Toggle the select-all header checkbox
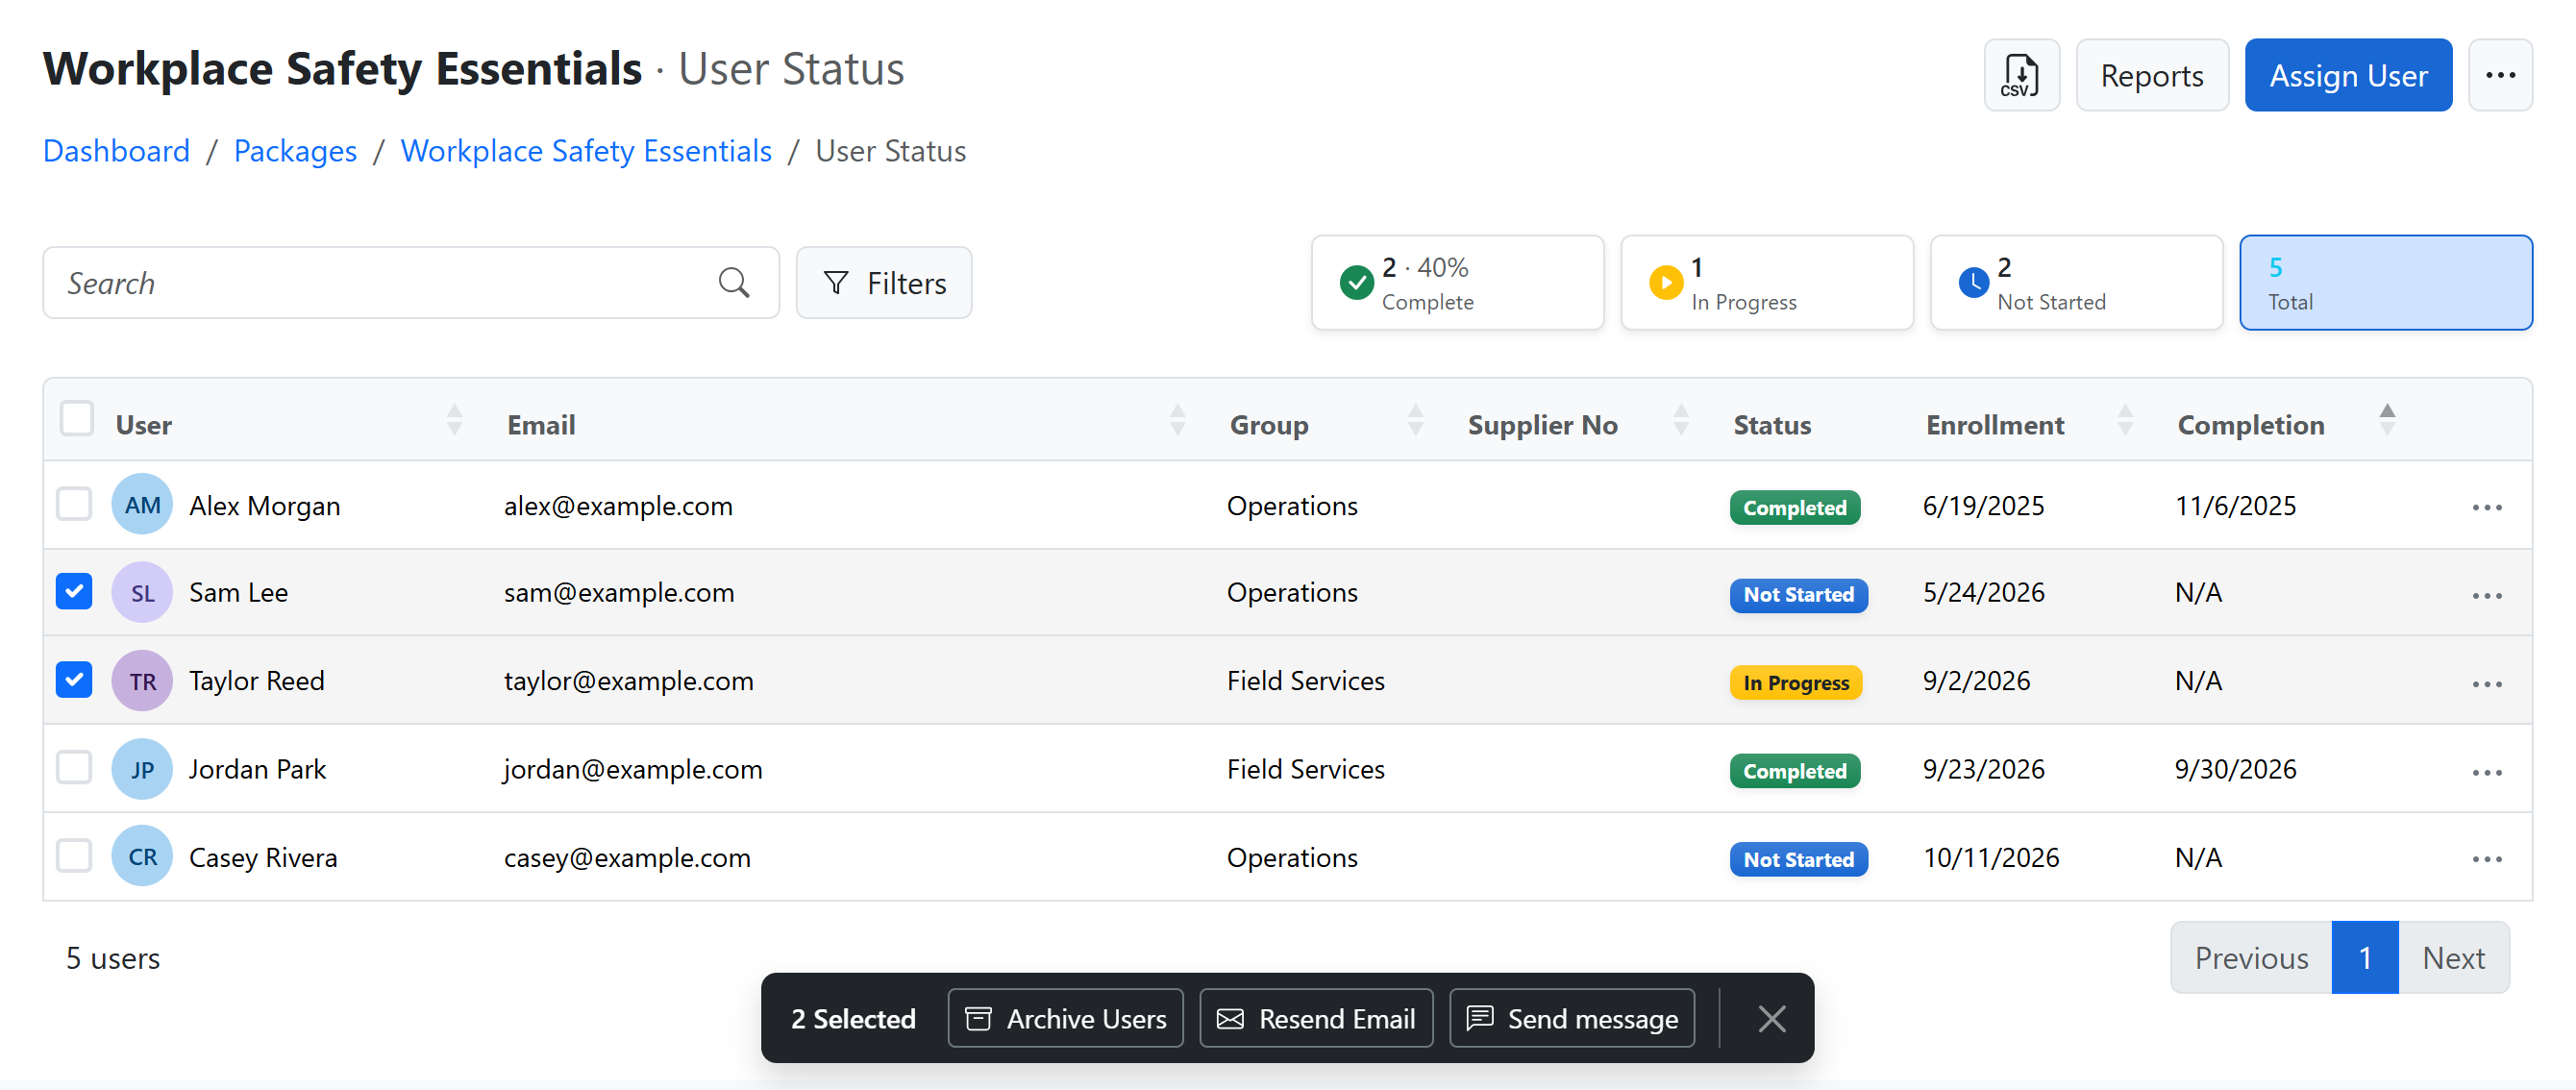The width and height of the screenshot is (2576, 1090). click(77, 419)
